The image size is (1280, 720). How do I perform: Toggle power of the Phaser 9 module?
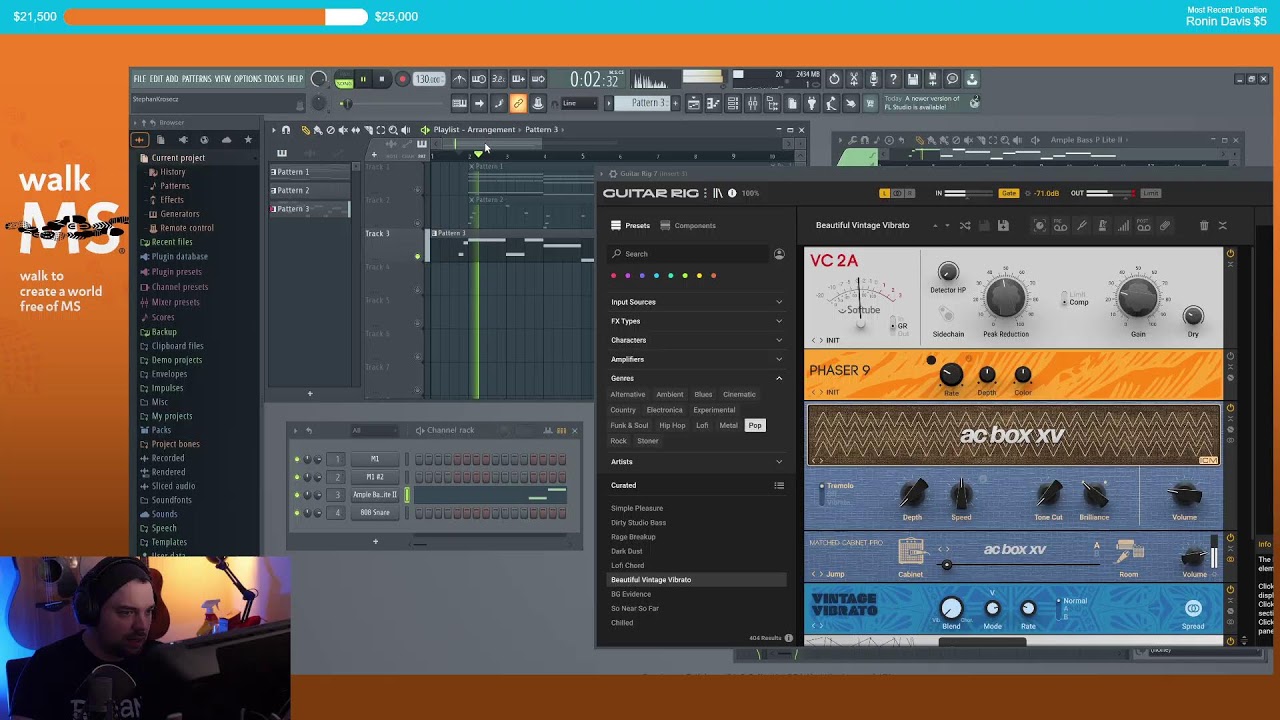[x=1230, y=356]
